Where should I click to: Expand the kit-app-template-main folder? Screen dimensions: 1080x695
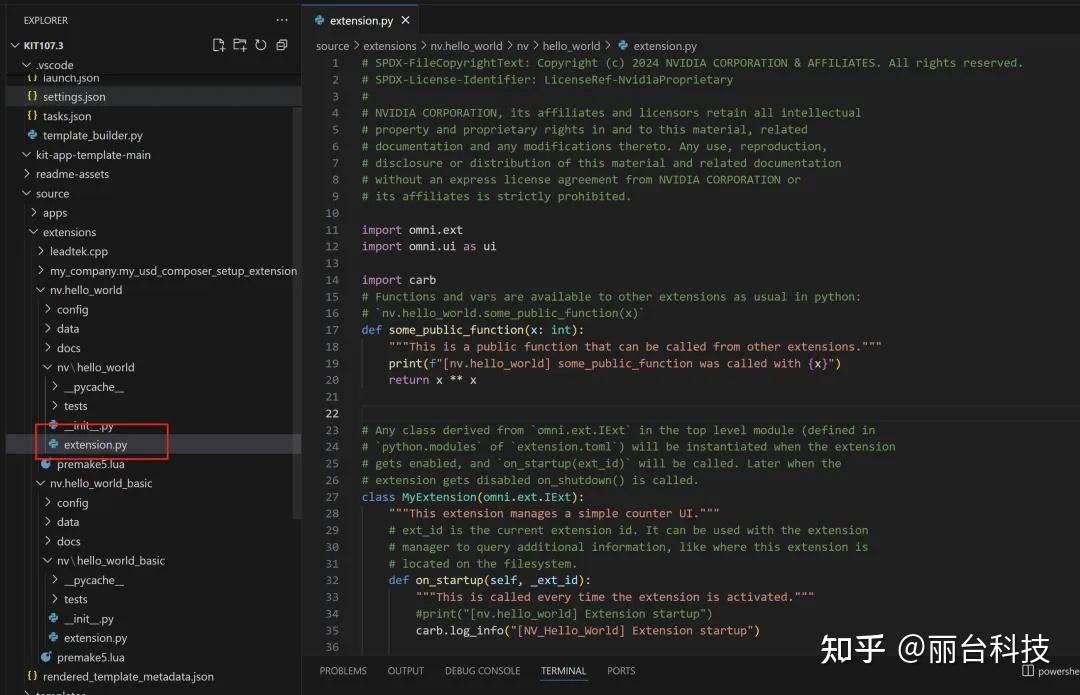point(26,154)
